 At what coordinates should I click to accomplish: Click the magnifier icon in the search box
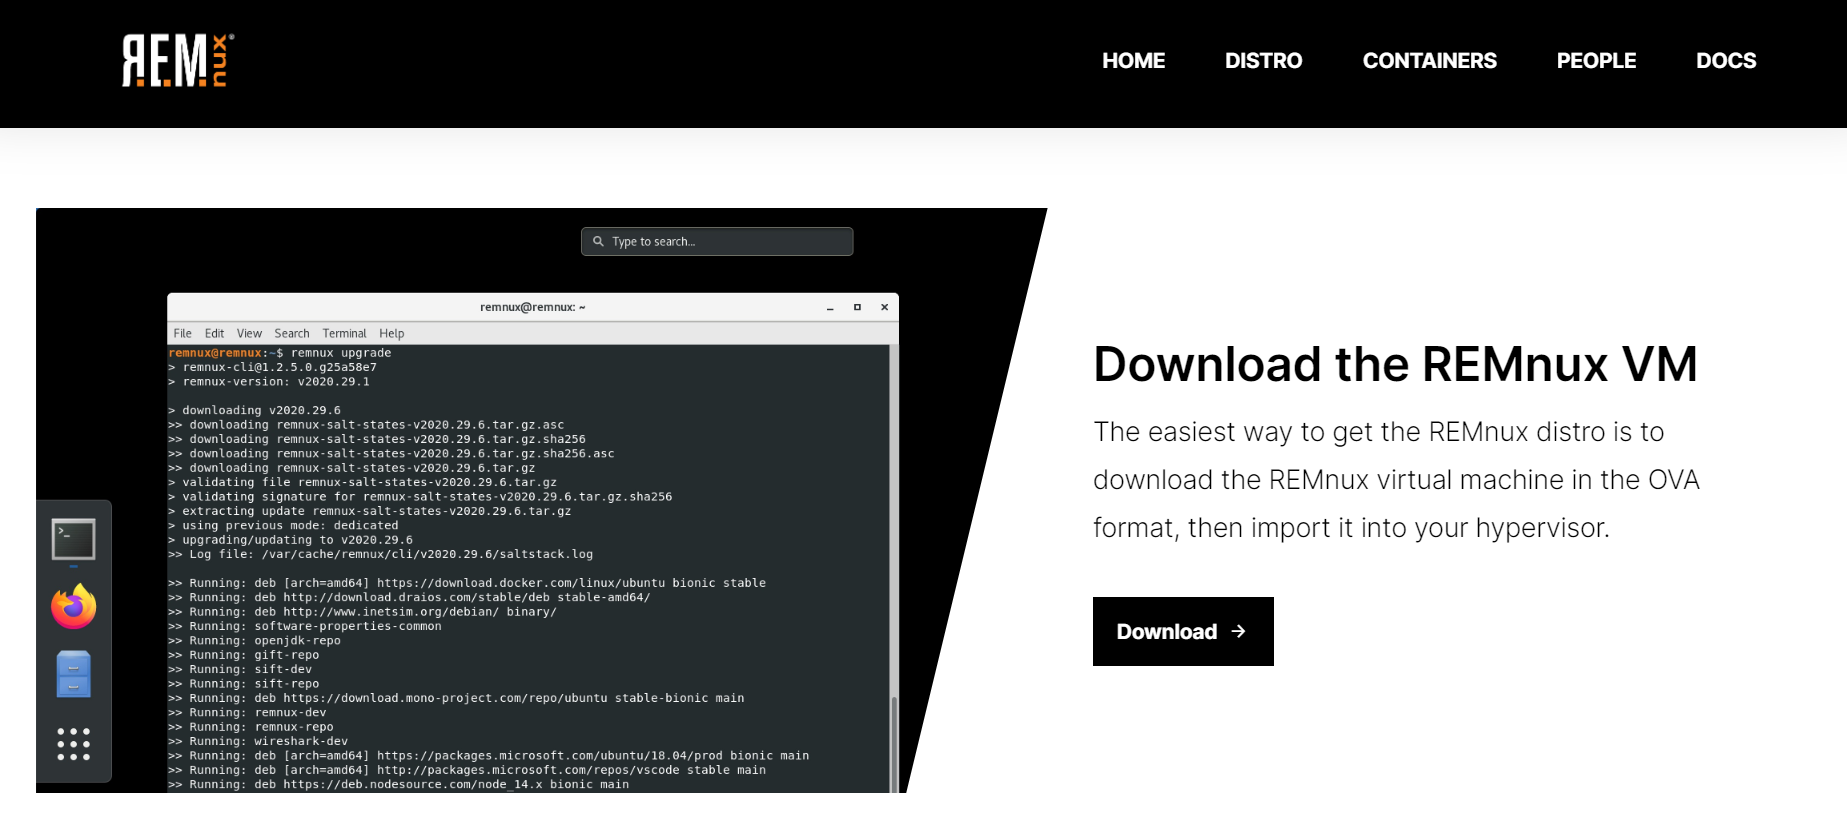pyautogui.click(x=598, y=241)
